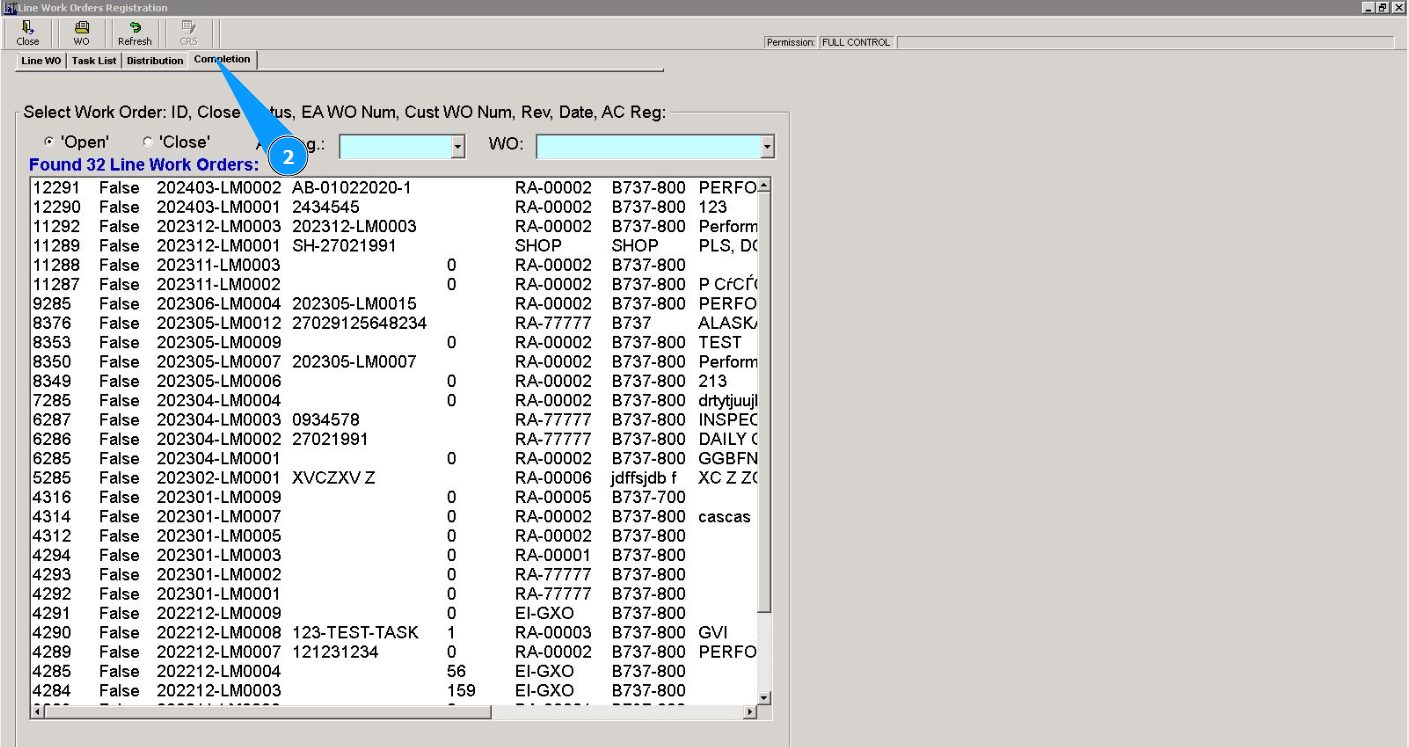Screen dimensions: 1409x747
Task: Choose the B737-700 work order 4316
Action: click(394, 497)
